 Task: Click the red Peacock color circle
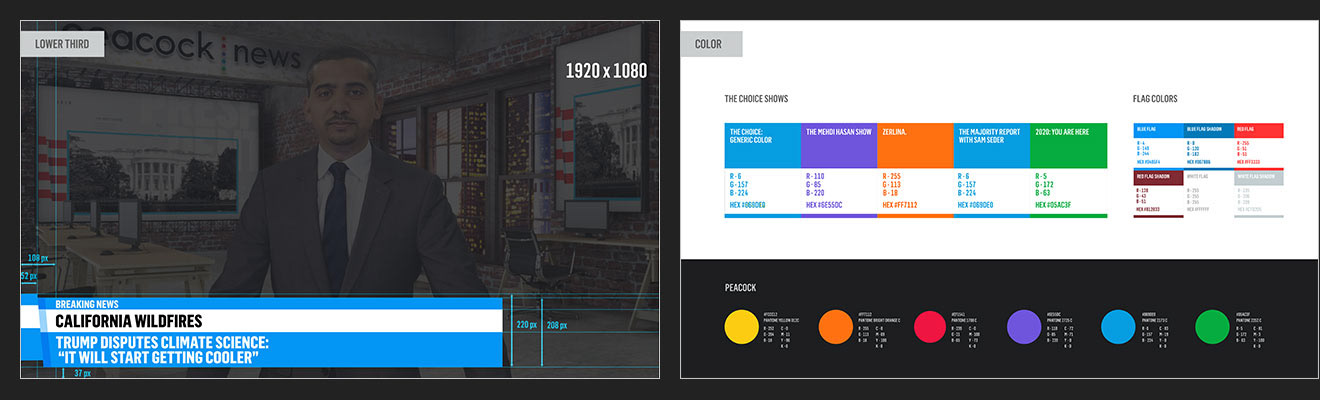point(929,327)
